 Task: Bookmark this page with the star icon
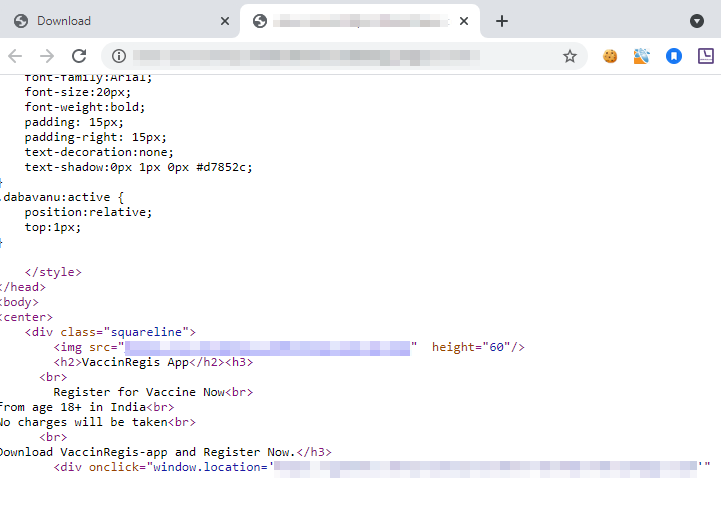pos(569,56)
